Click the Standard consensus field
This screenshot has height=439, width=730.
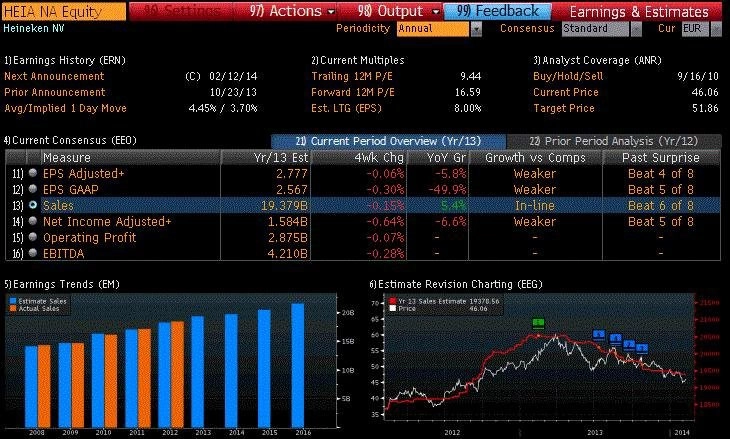point(595,29)
